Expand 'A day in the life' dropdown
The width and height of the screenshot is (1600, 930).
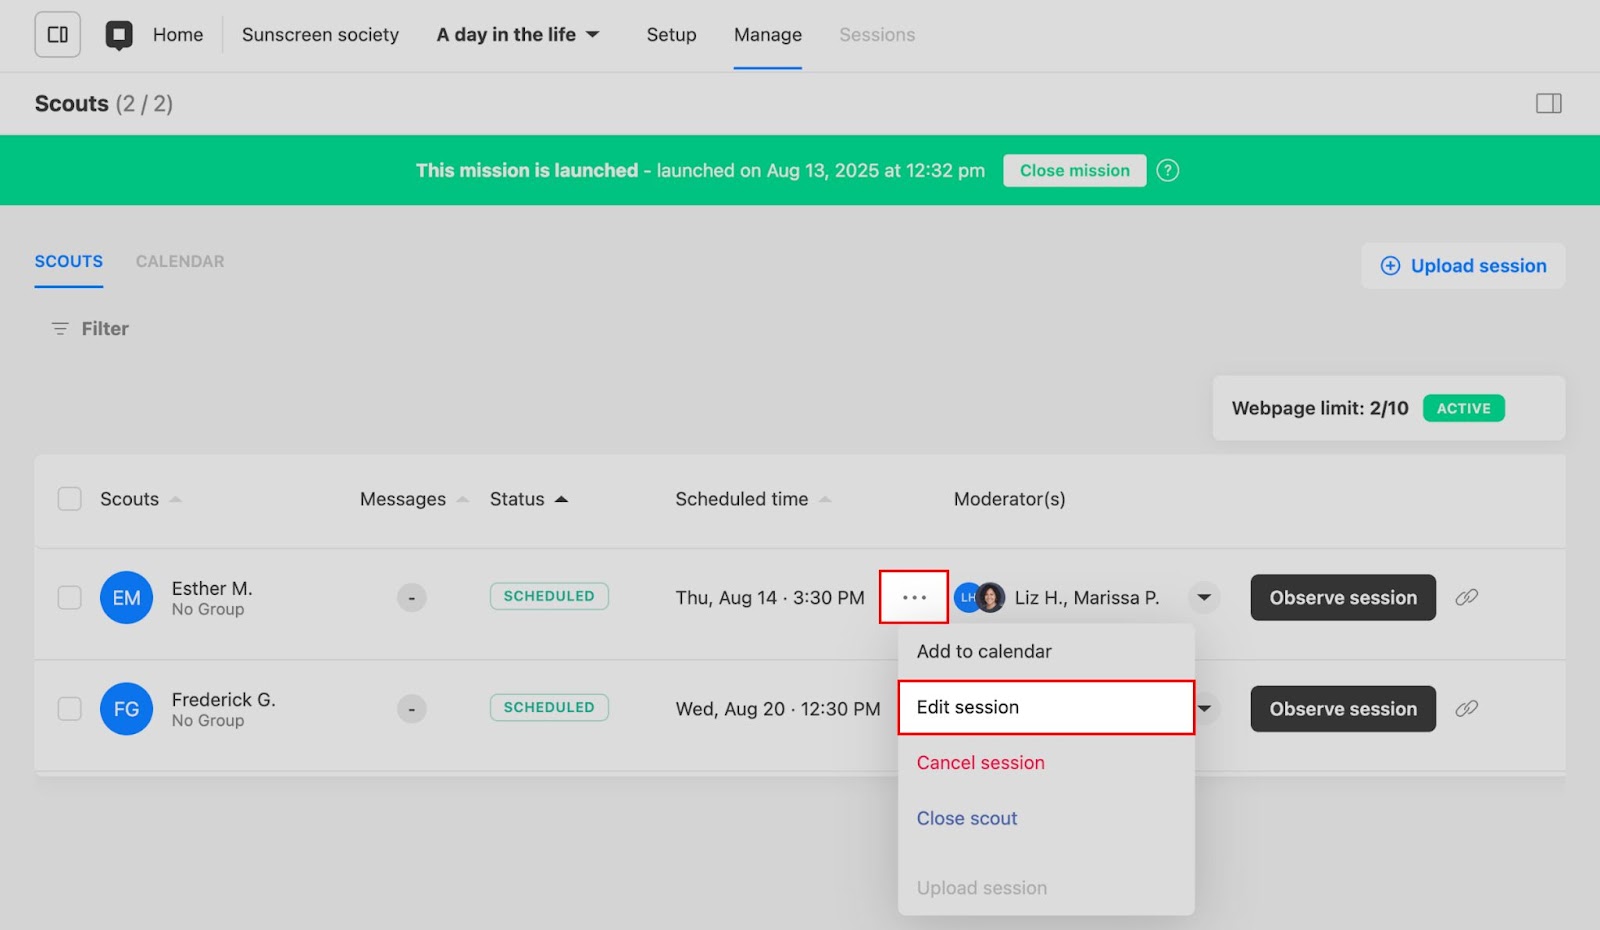tap(592, 35)
